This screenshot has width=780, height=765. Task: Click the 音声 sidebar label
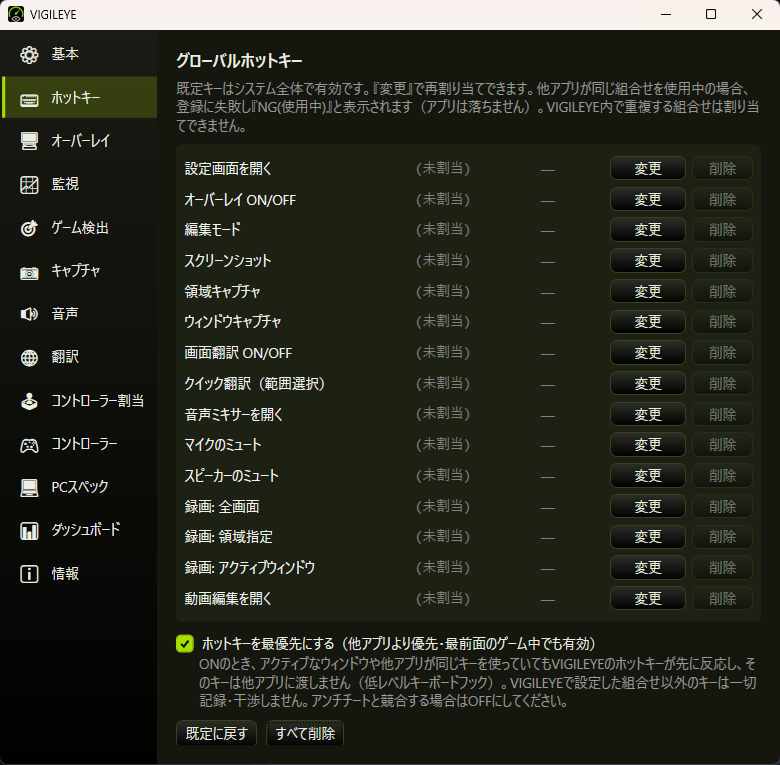click(x=65, y=314)
